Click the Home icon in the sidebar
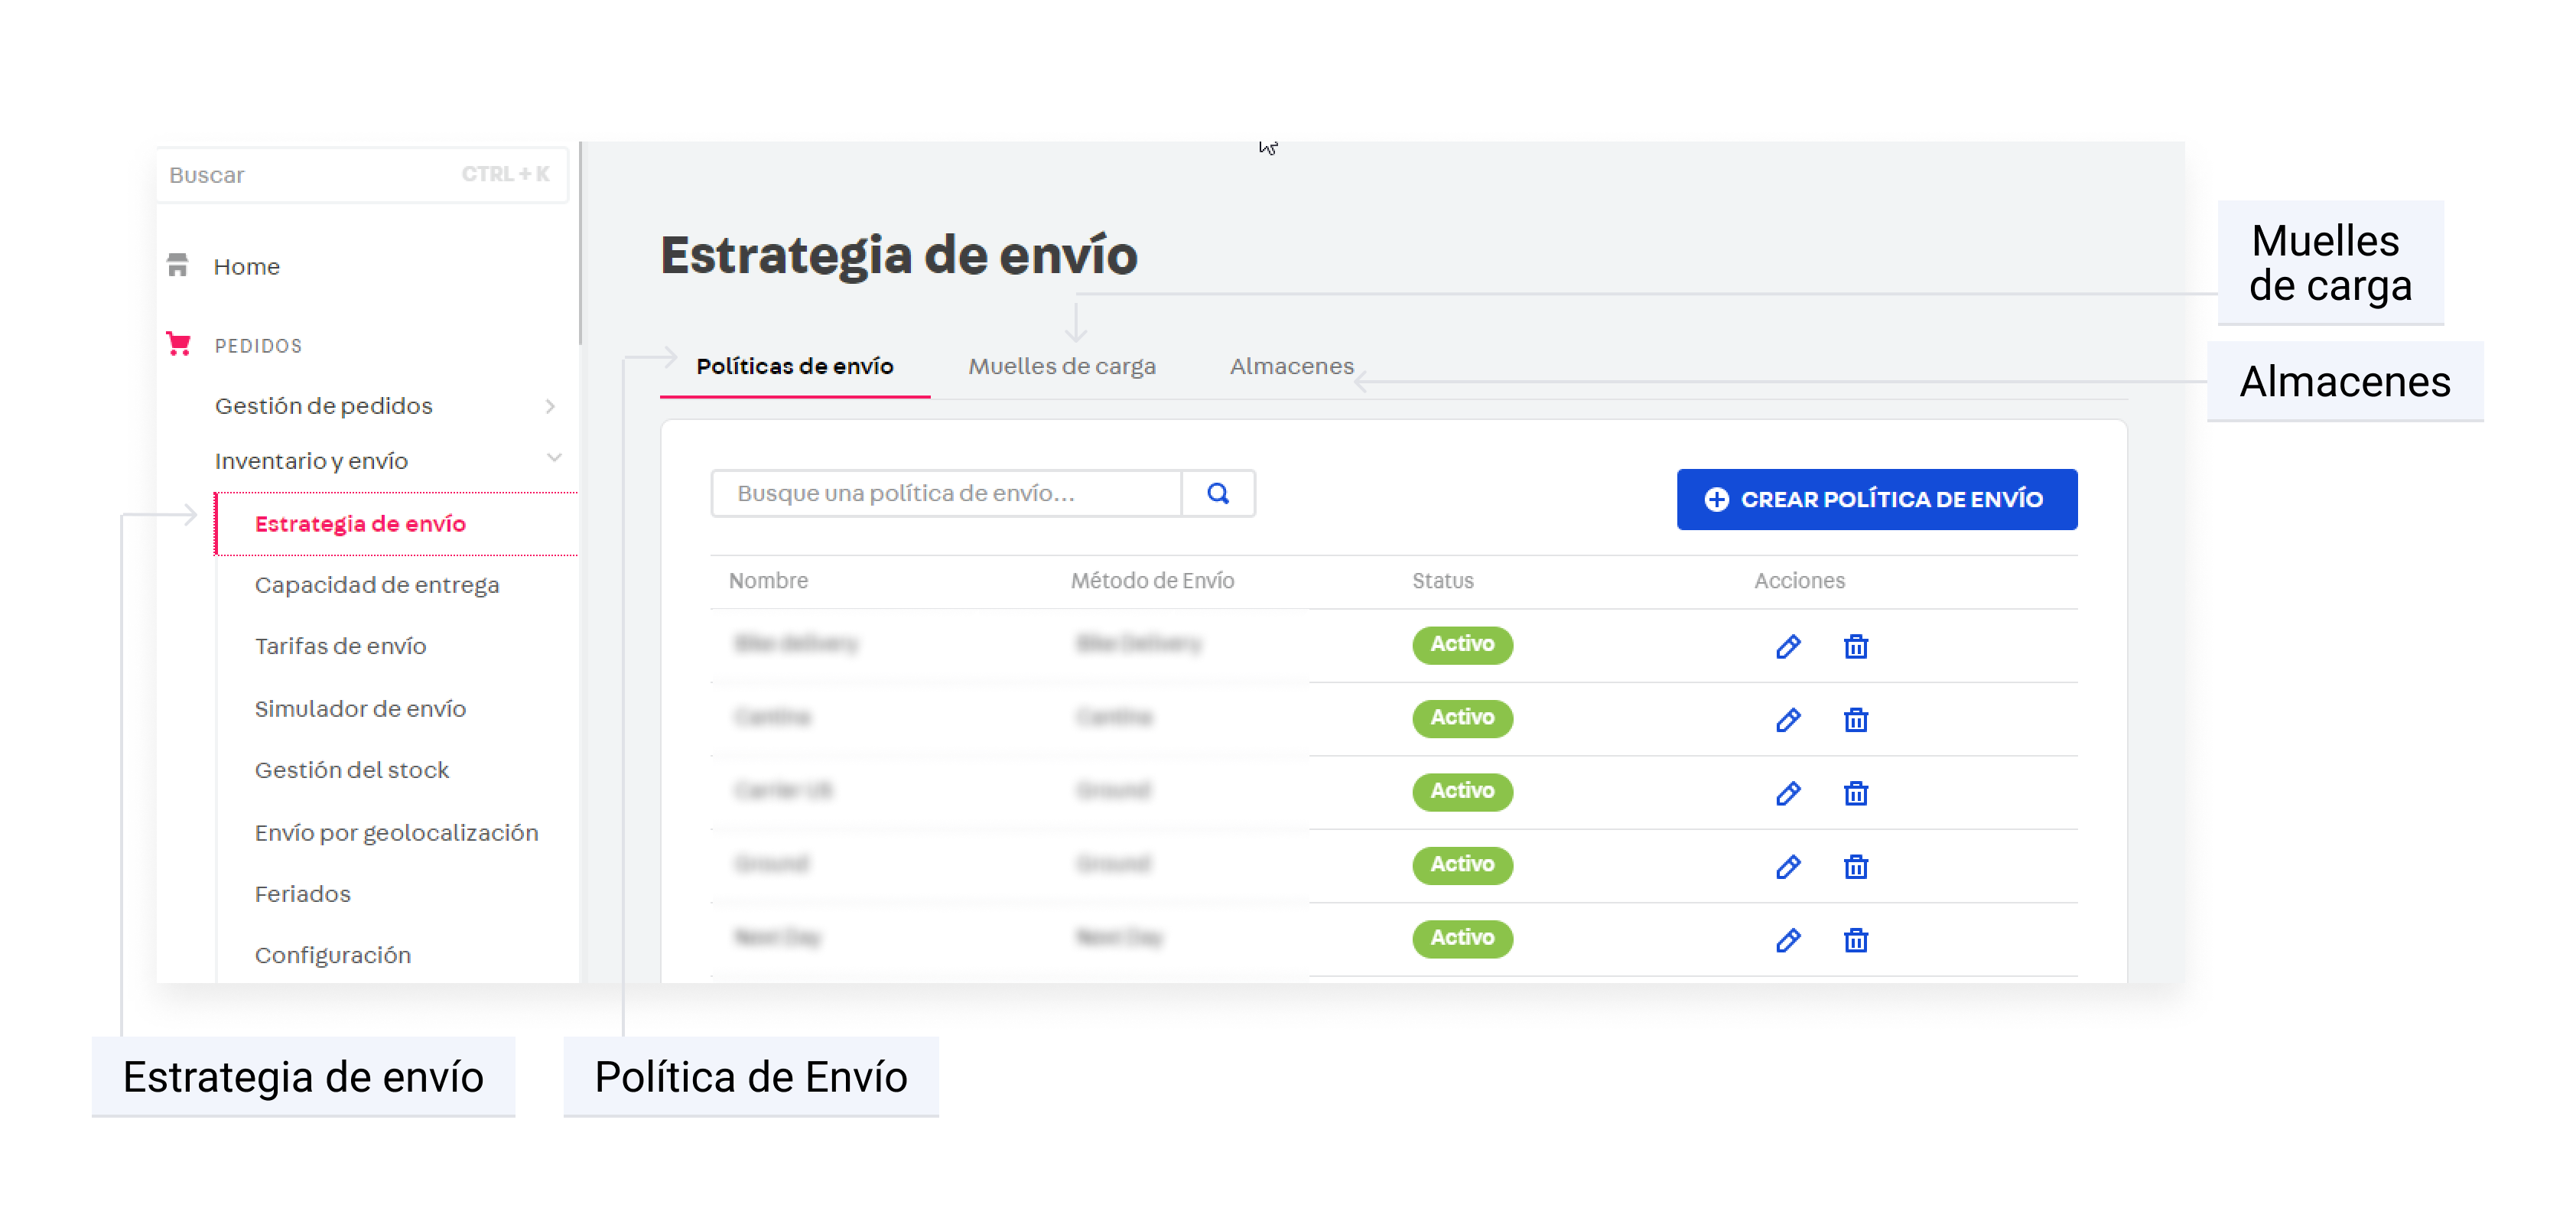 180,265
